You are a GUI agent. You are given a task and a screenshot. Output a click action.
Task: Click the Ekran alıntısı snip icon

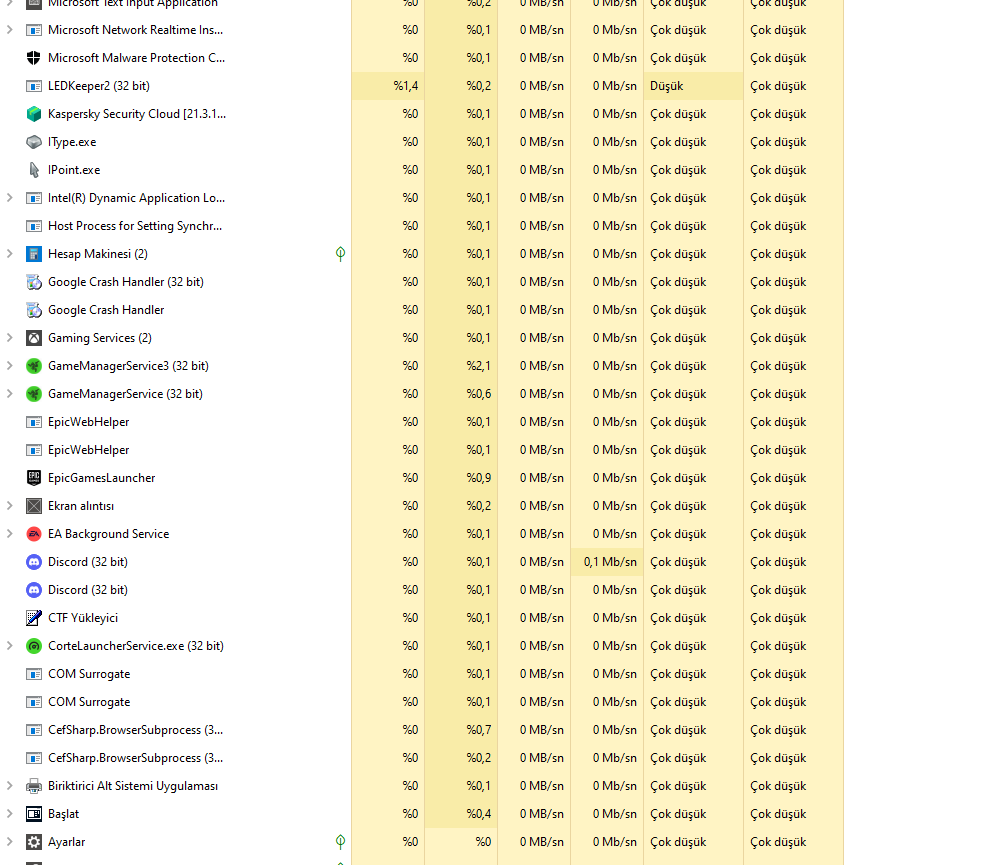point(34,506)
